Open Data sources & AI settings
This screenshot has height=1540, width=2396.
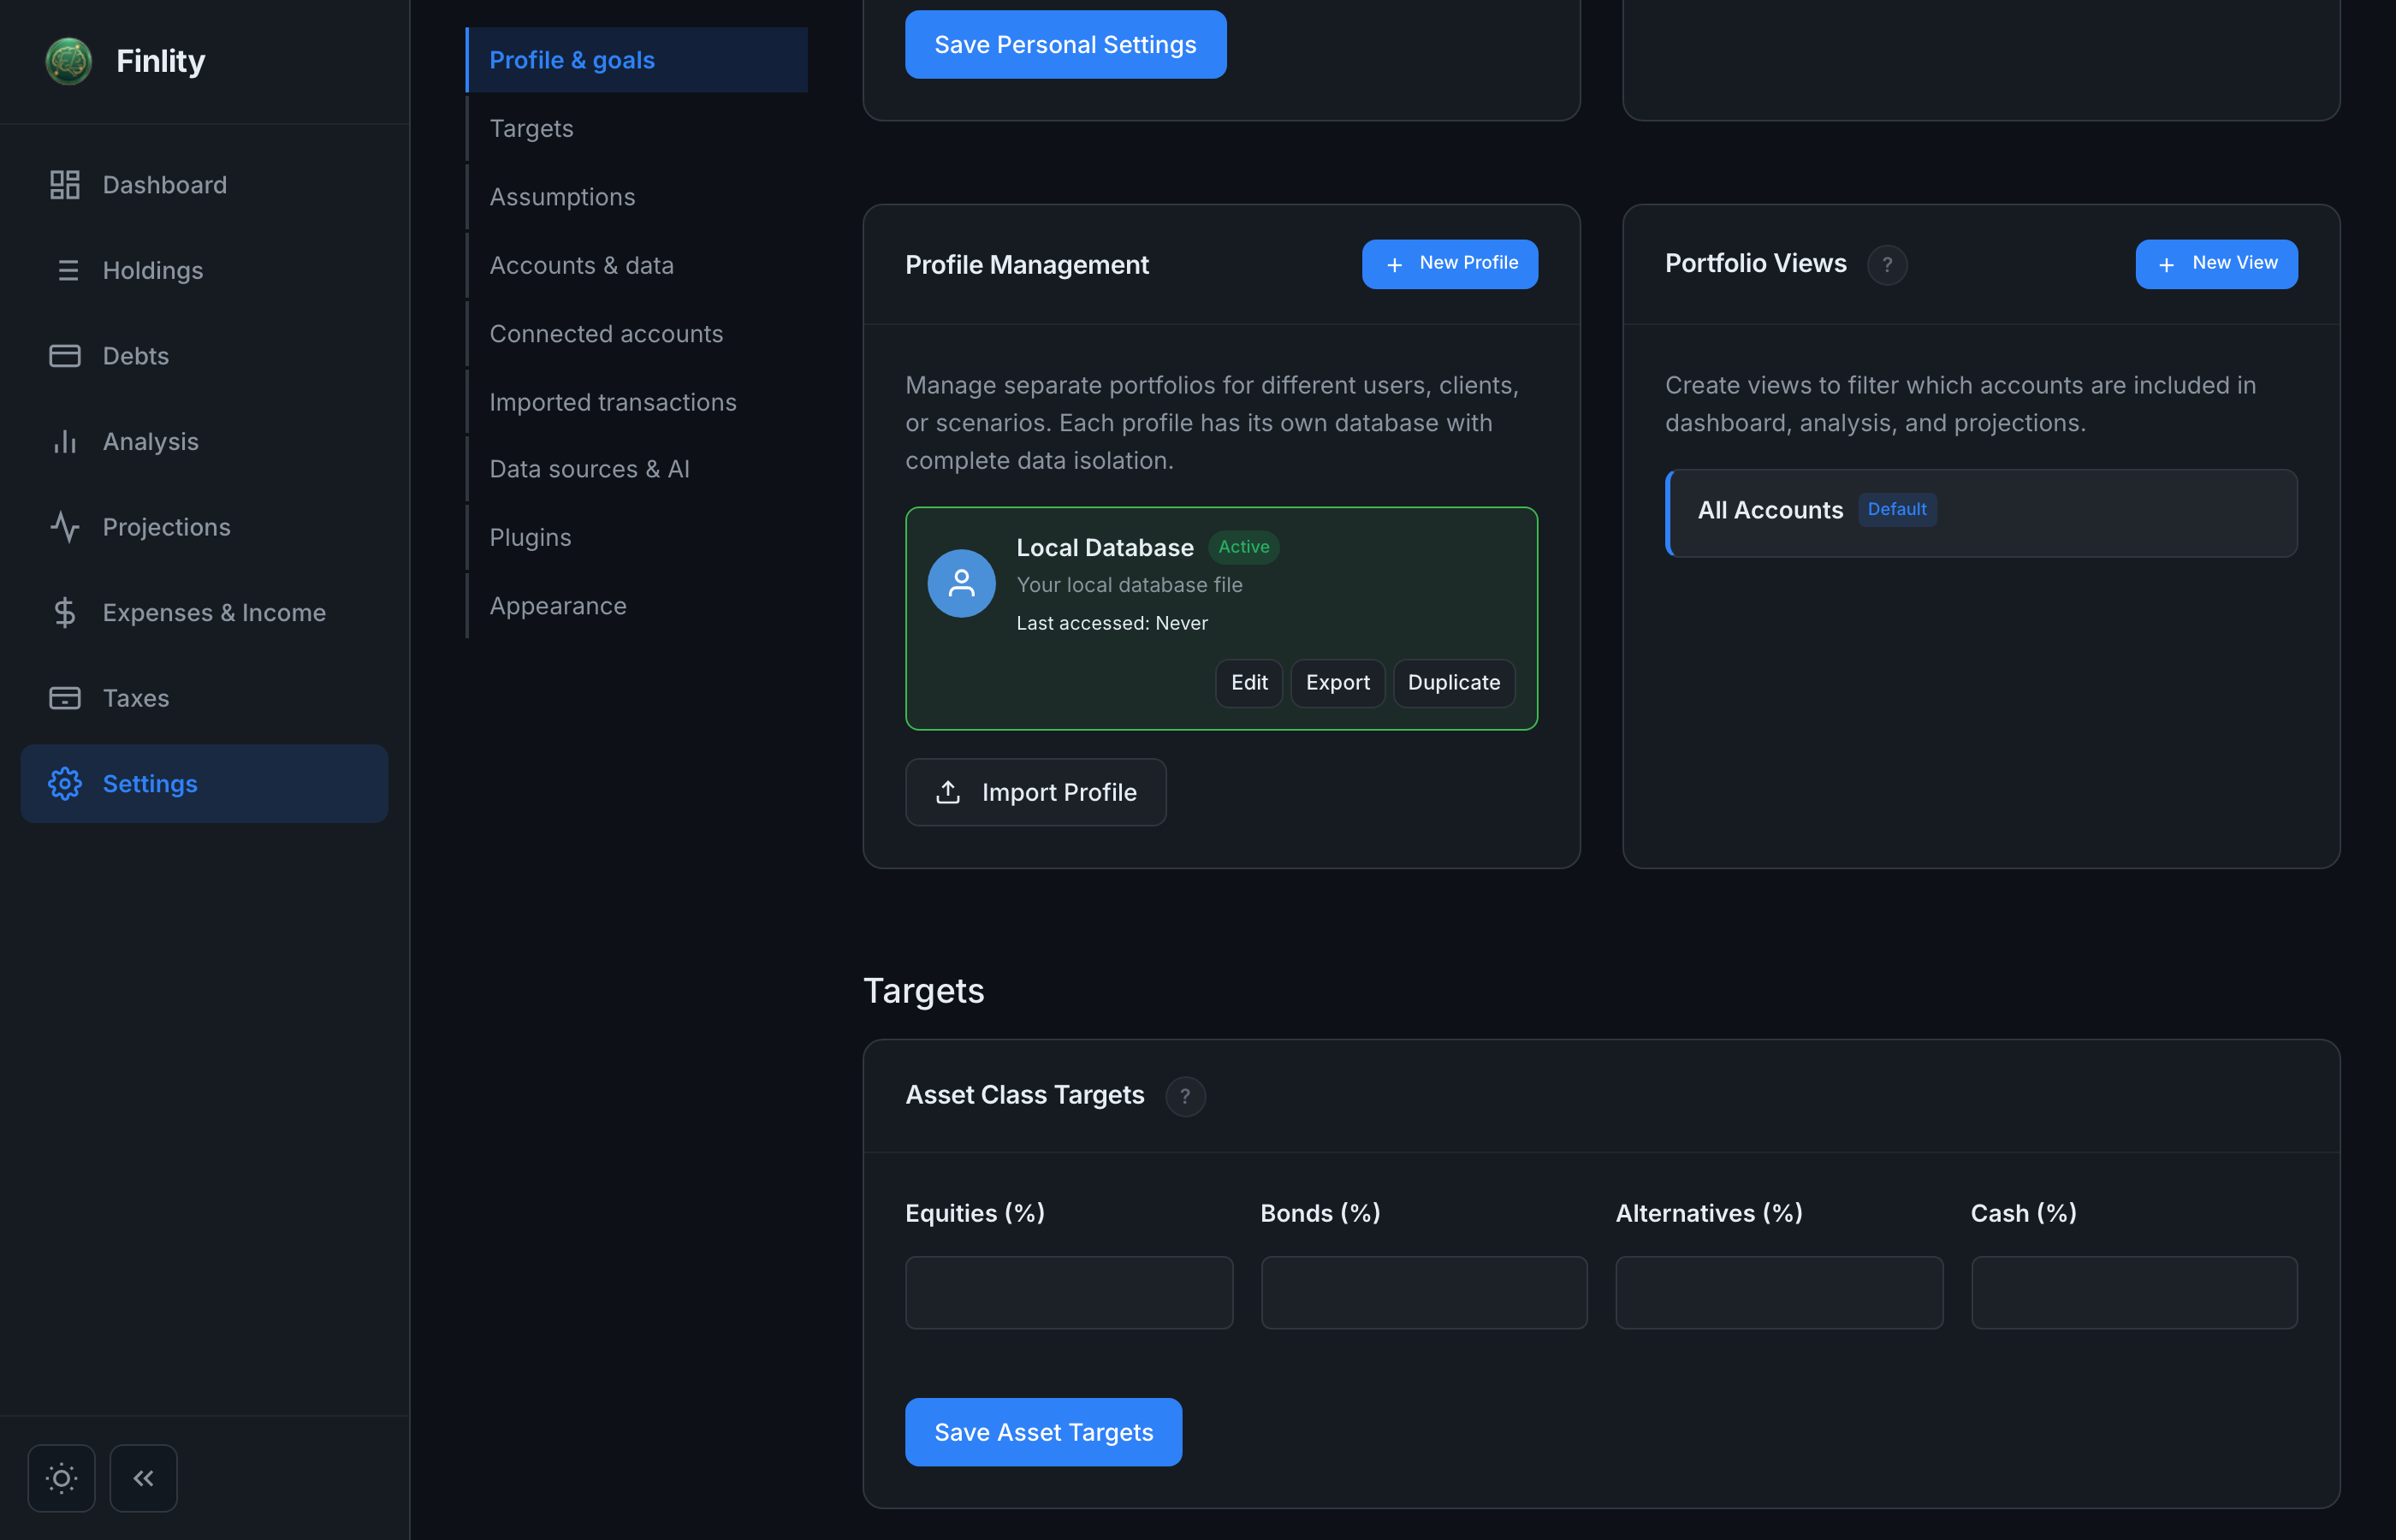click(x=637, y=469)
